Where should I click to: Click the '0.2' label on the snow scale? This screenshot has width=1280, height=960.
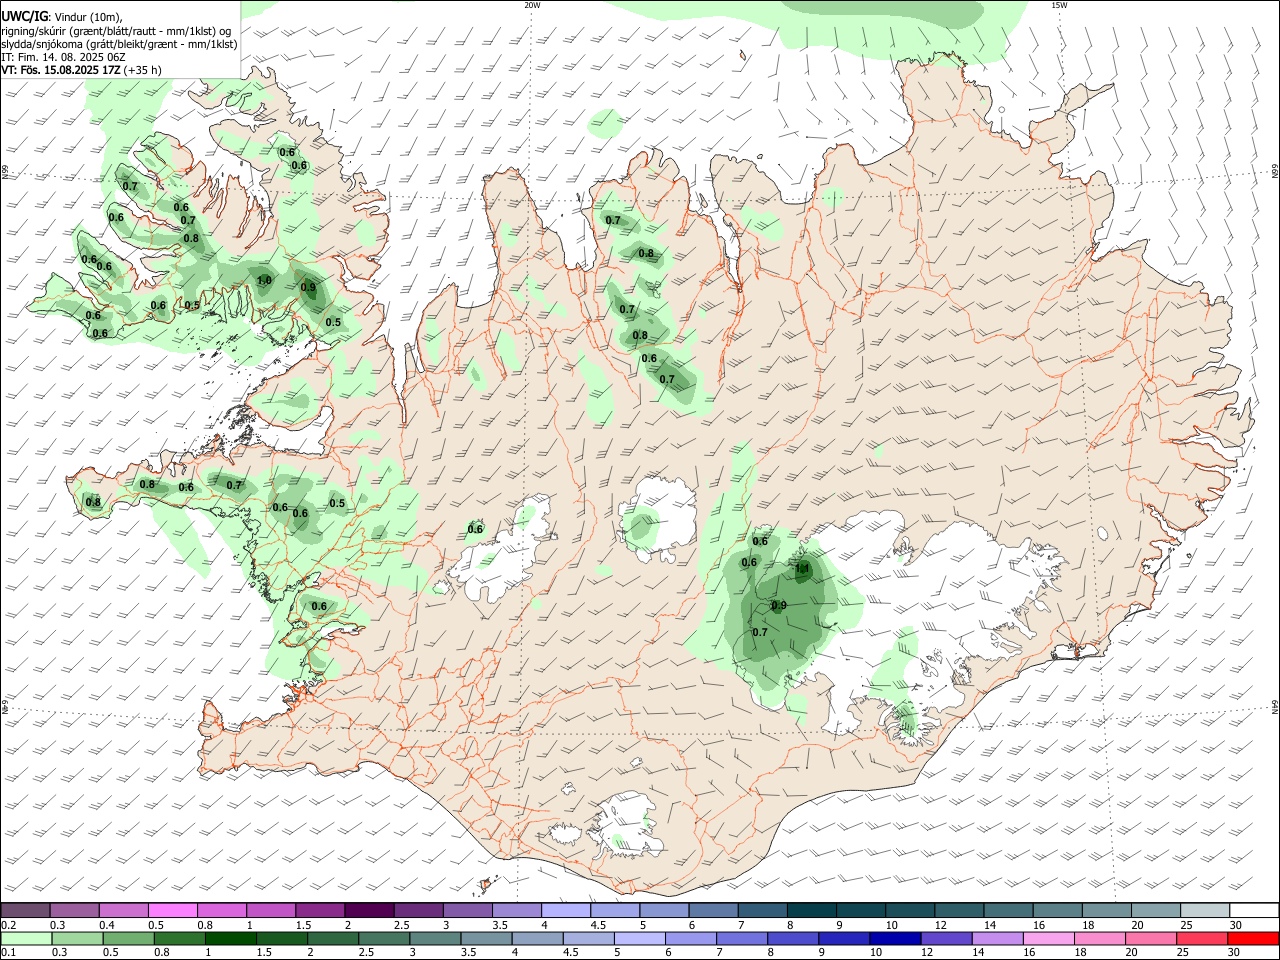click(x=8, y=925)
